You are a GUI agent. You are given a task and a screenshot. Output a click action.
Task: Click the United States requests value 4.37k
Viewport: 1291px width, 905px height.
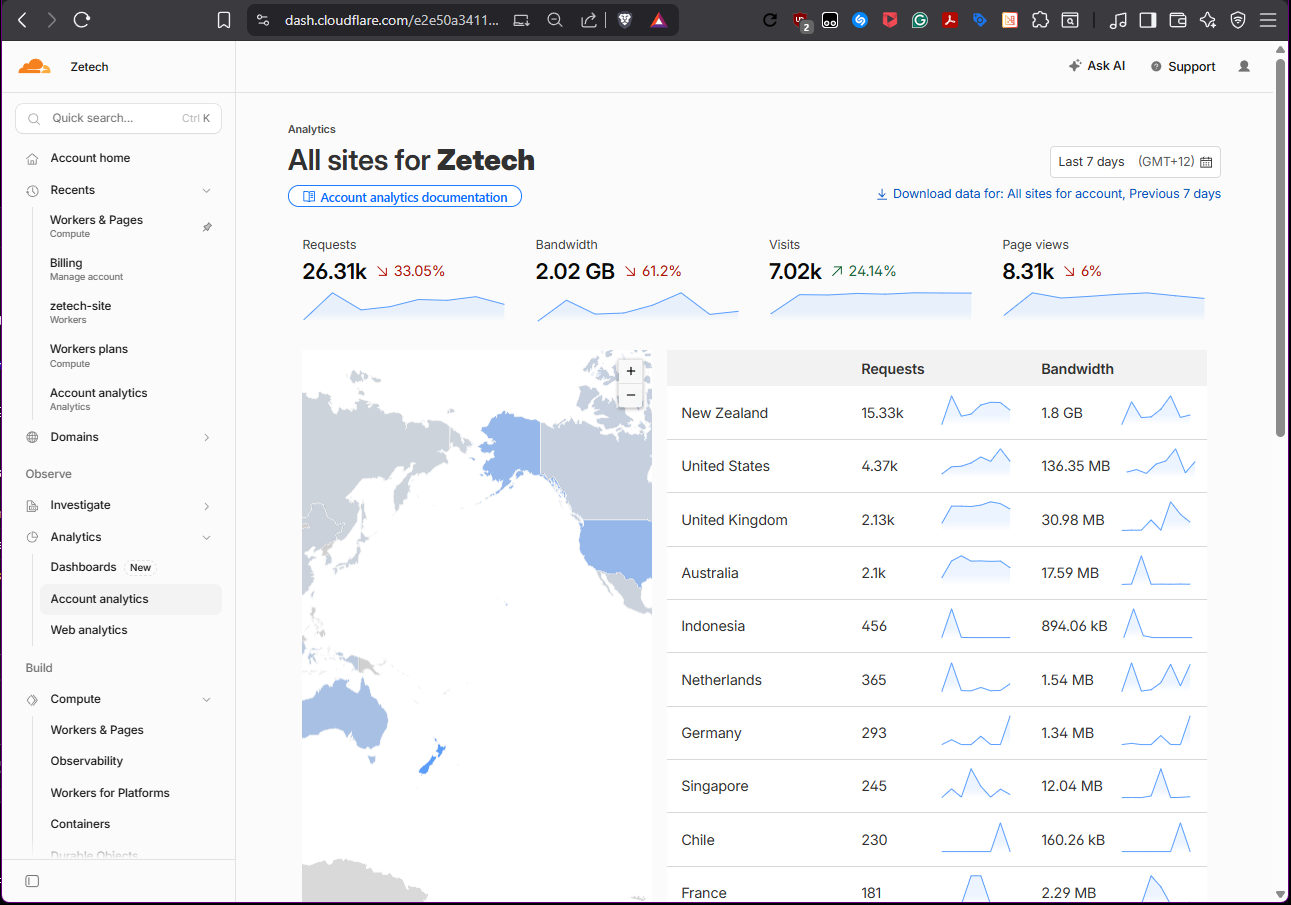pos(880,466)
